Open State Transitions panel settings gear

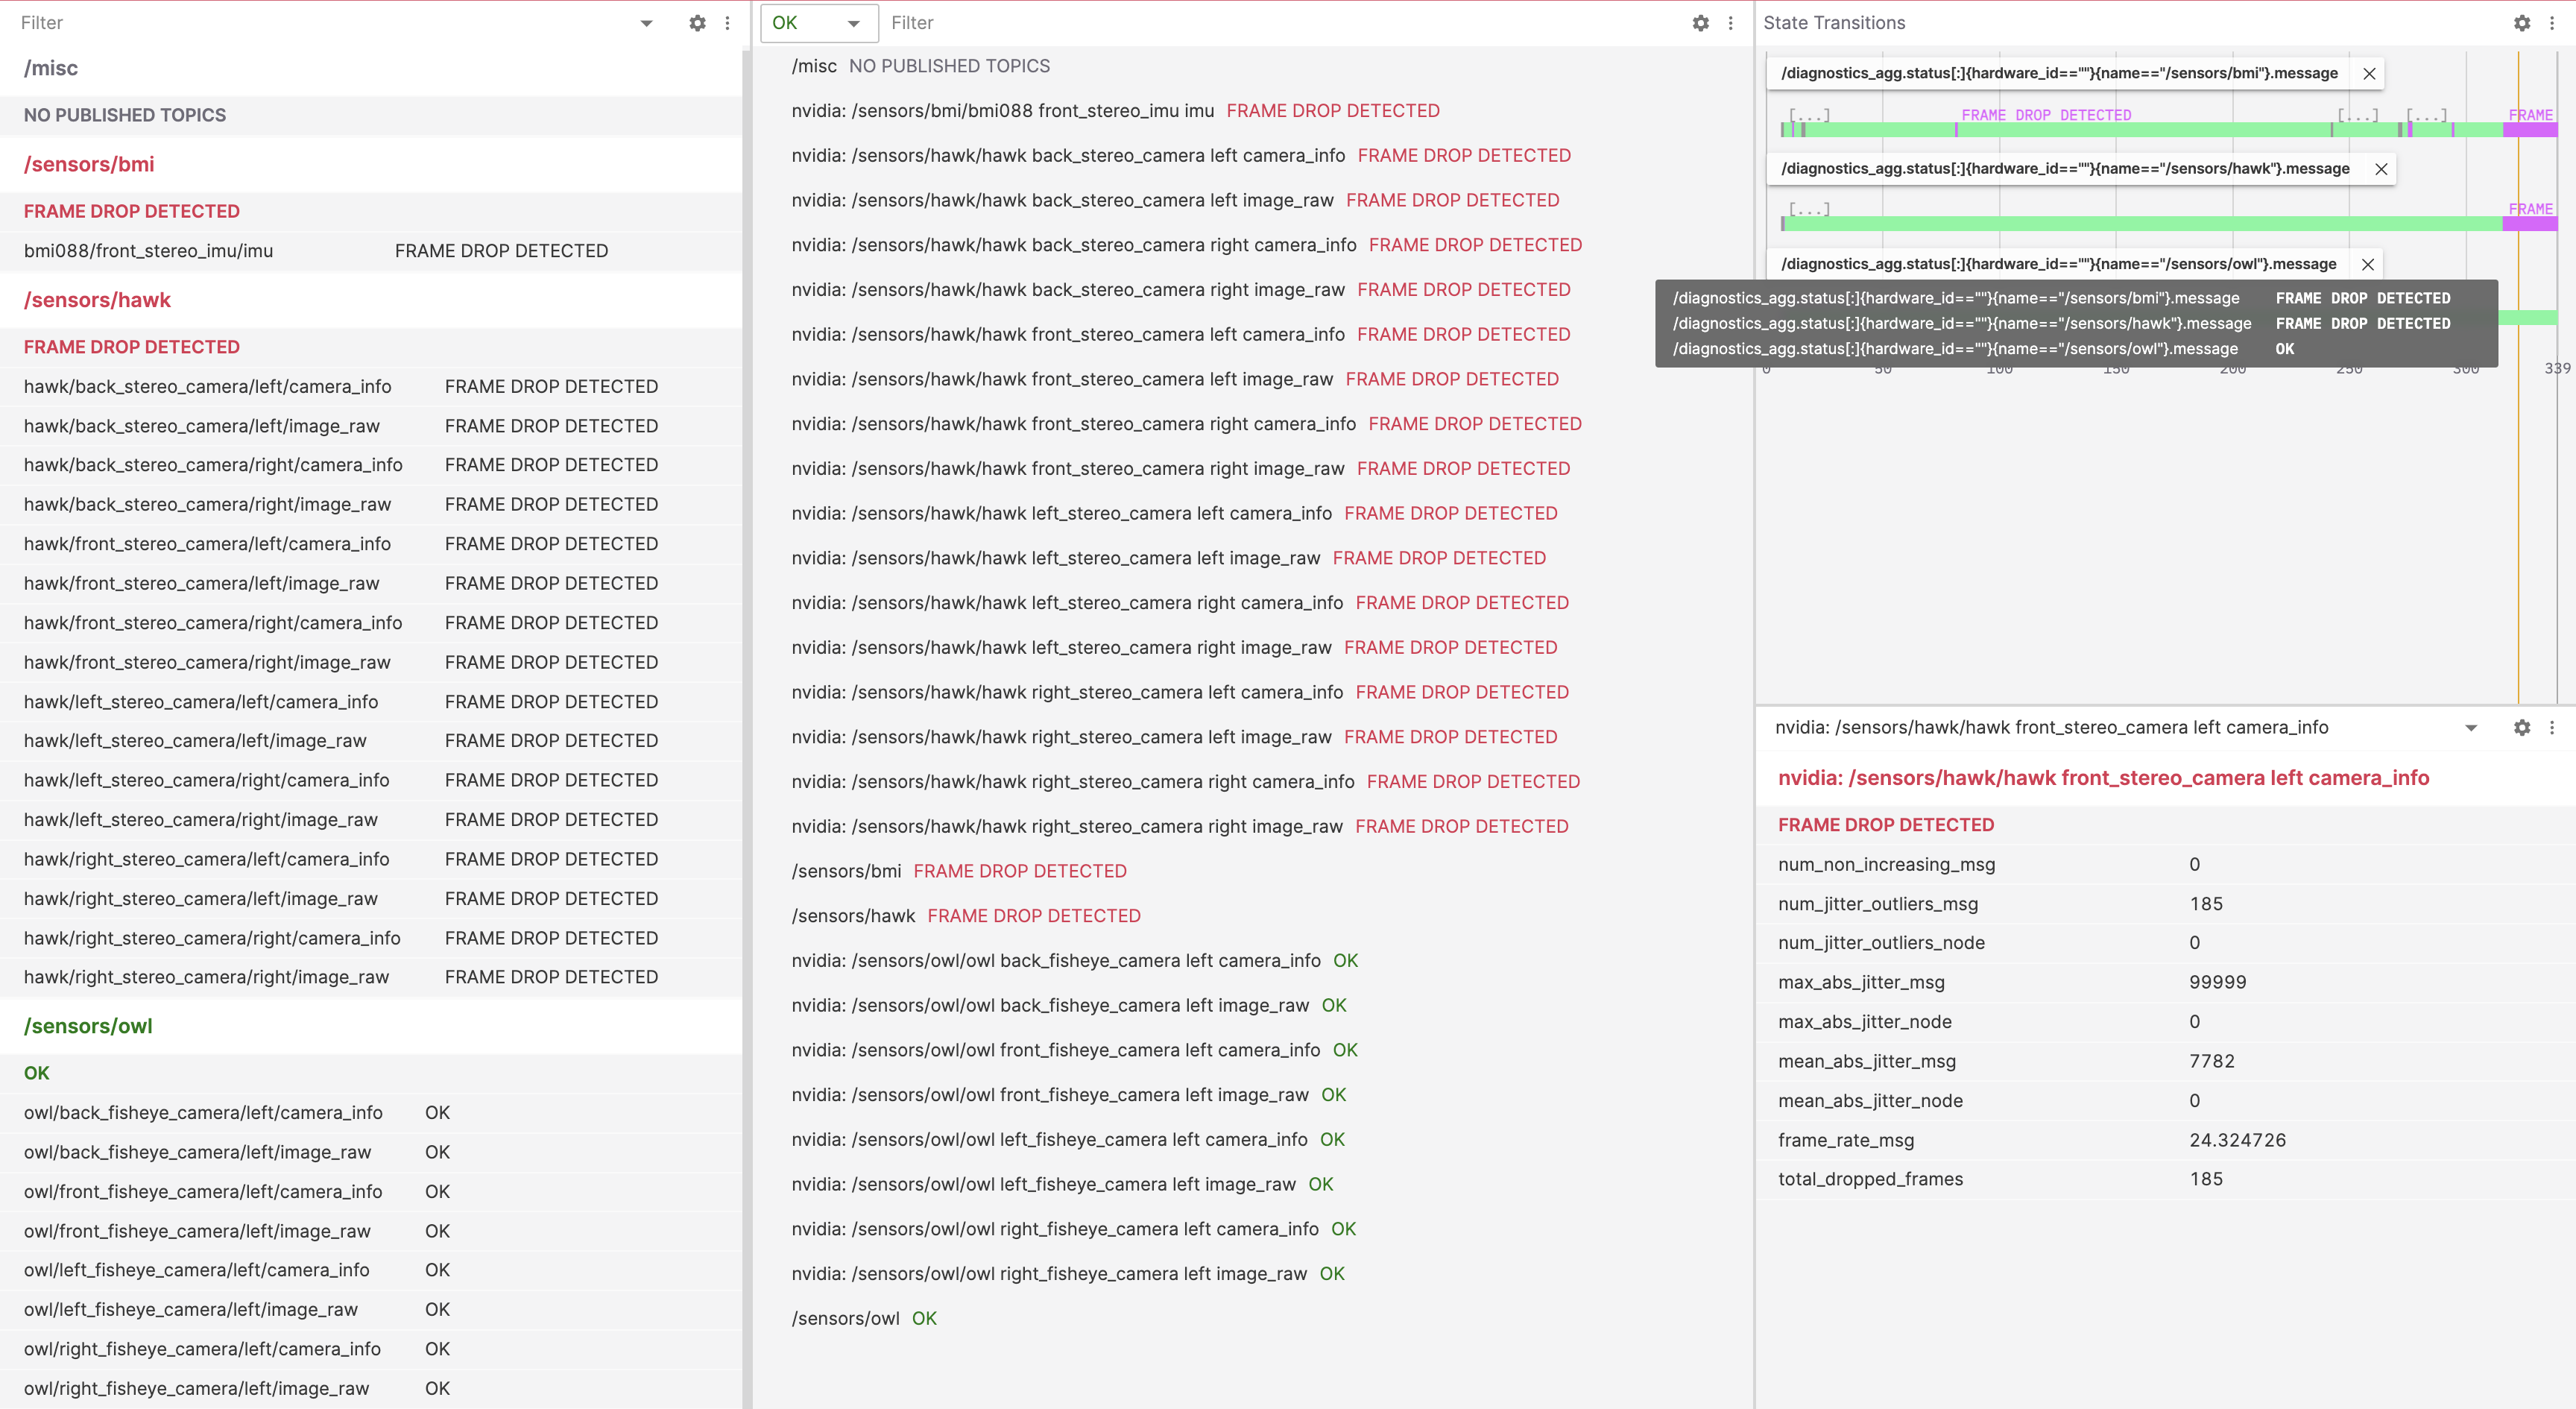tap(2521, 23)
